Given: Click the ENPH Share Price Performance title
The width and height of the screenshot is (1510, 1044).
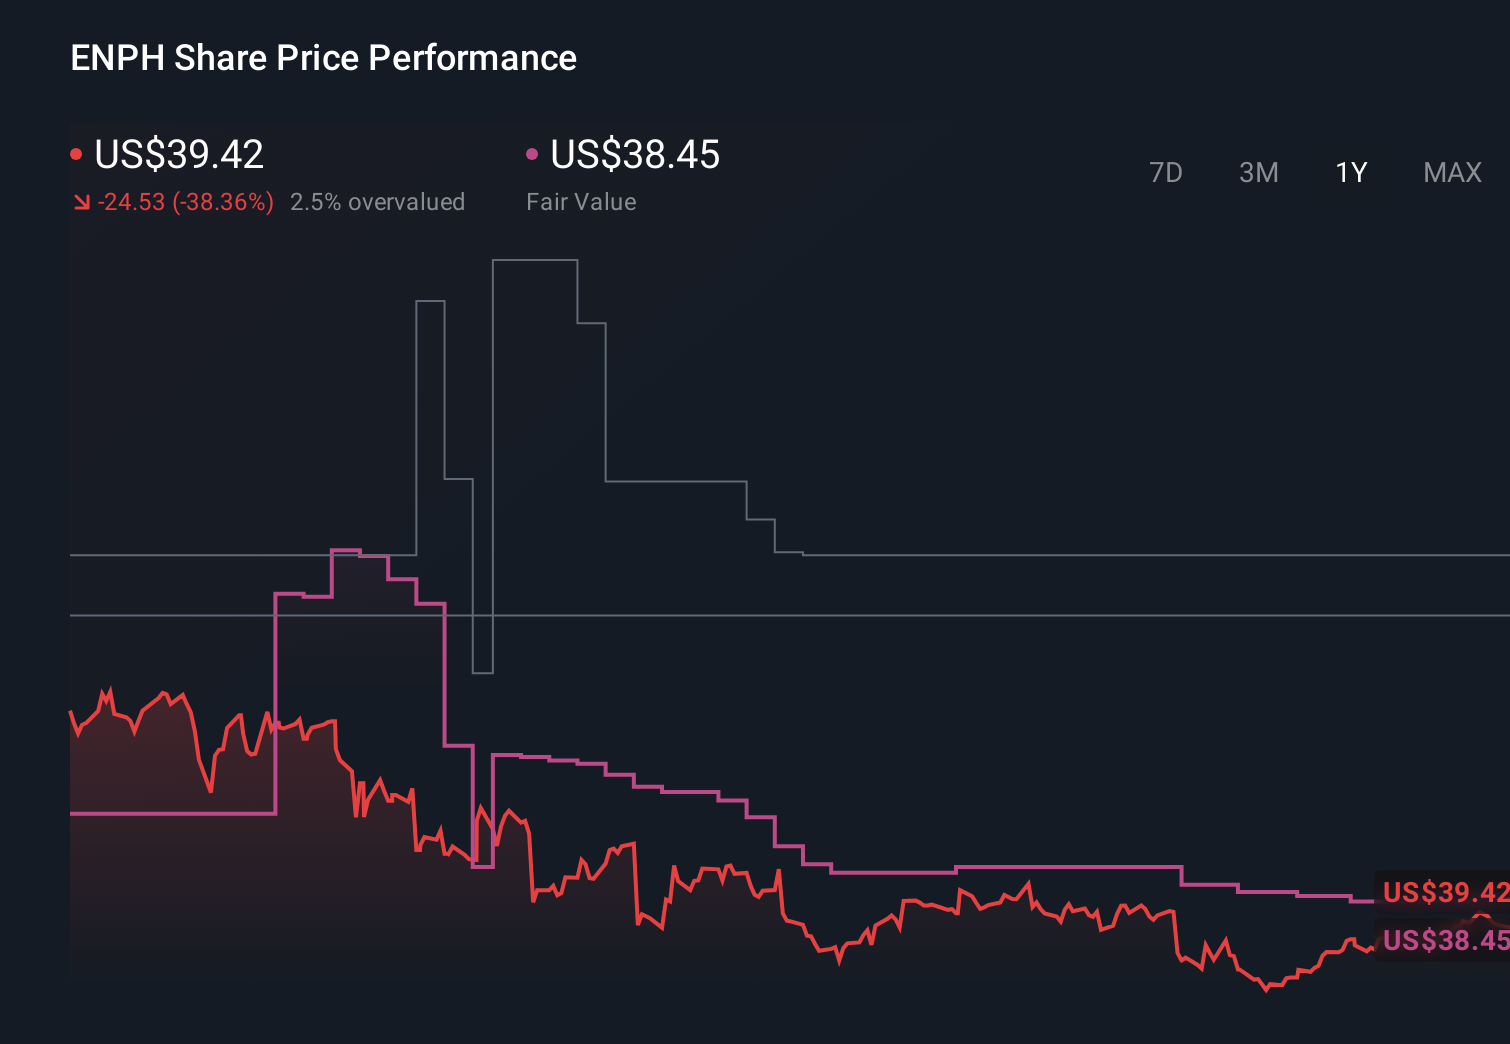Looking at the screenshot, I should point(323,58).
